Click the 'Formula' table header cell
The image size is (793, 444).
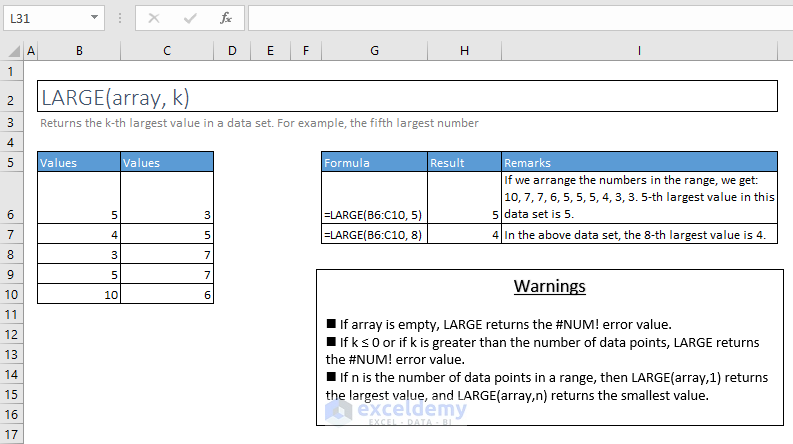tap(374, 162)
